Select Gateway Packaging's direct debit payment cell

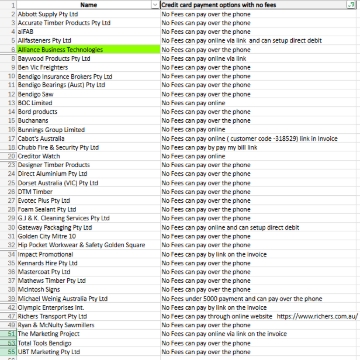[258, 227]
